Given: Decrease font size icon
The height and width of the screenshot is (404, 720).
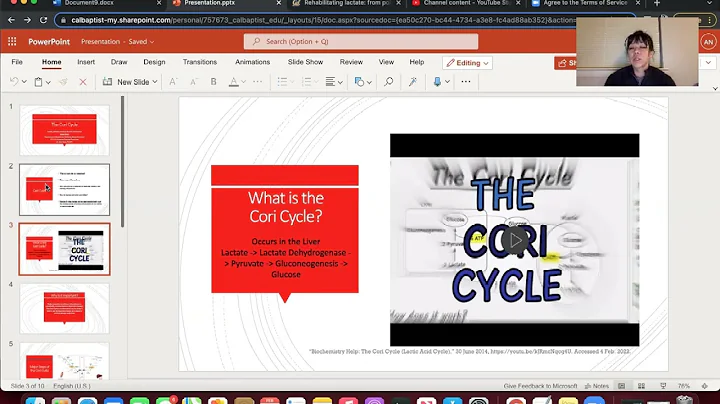Looking at the screenshot, I should [193, 82].
